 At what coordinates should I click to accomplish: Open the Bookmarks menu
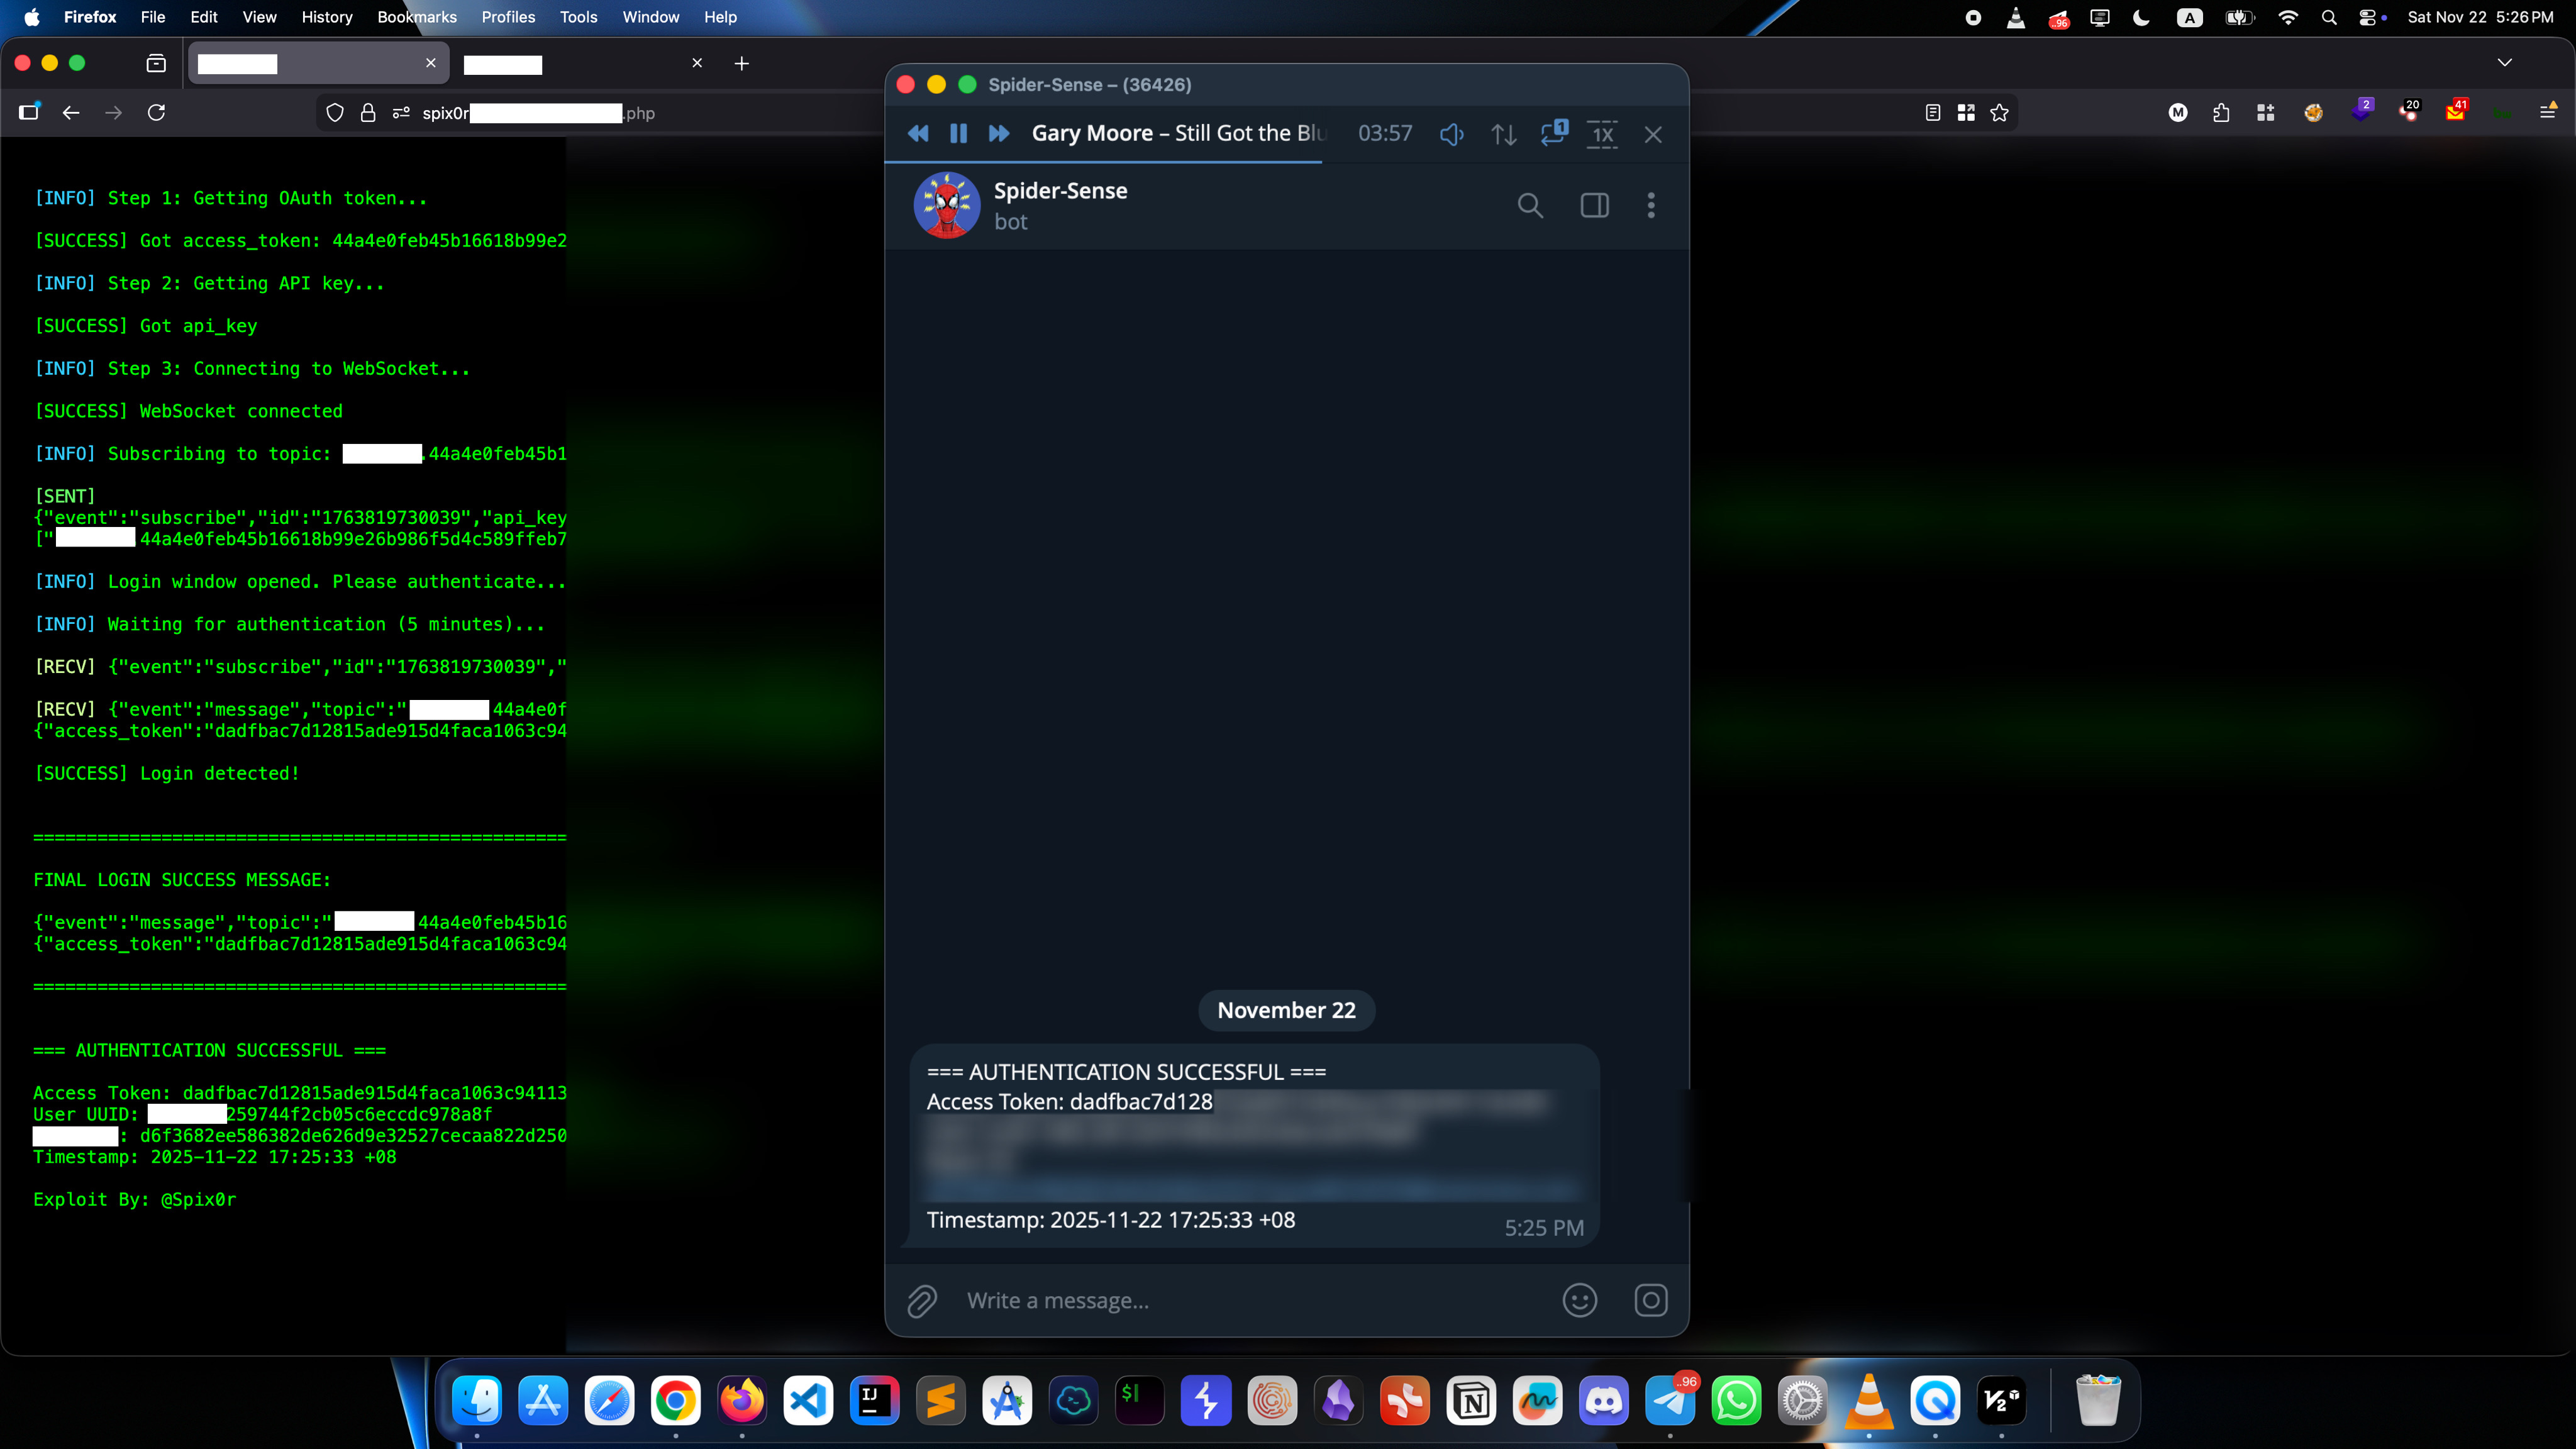(x=416, y=17)
